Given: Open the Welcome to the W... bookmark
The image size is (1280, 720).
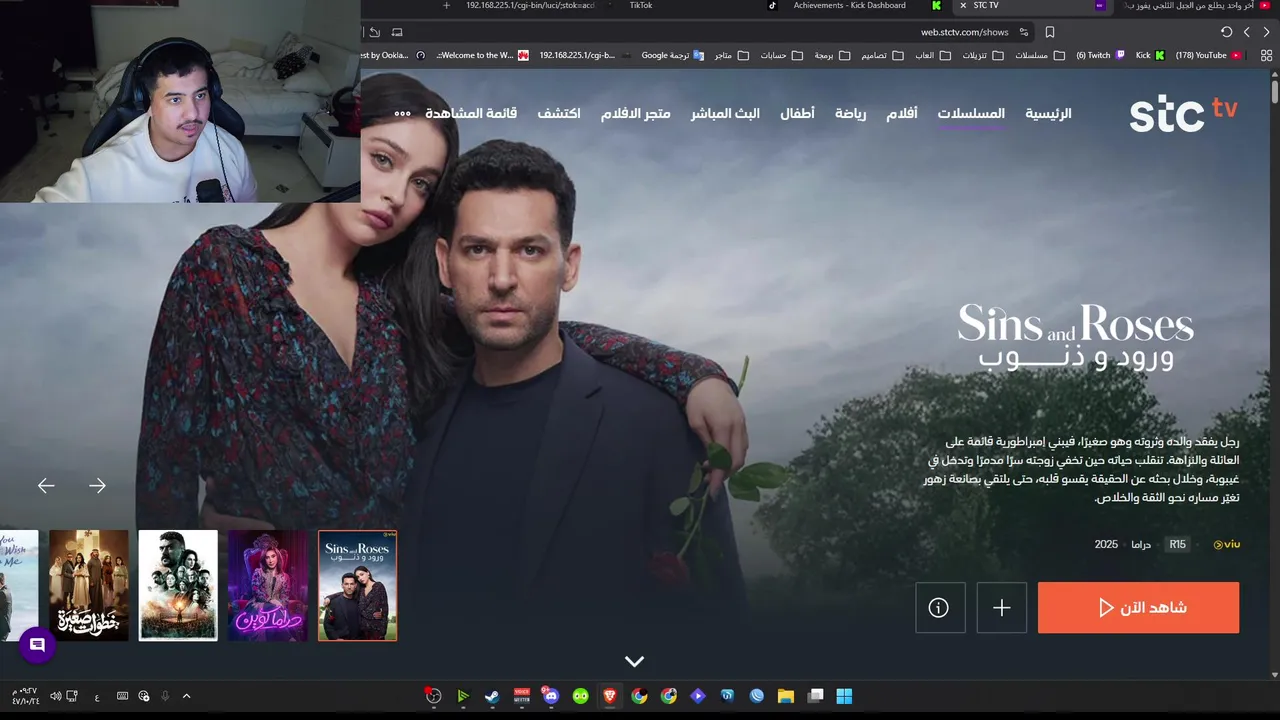Looking at the screenshot, I should (484, 55).
